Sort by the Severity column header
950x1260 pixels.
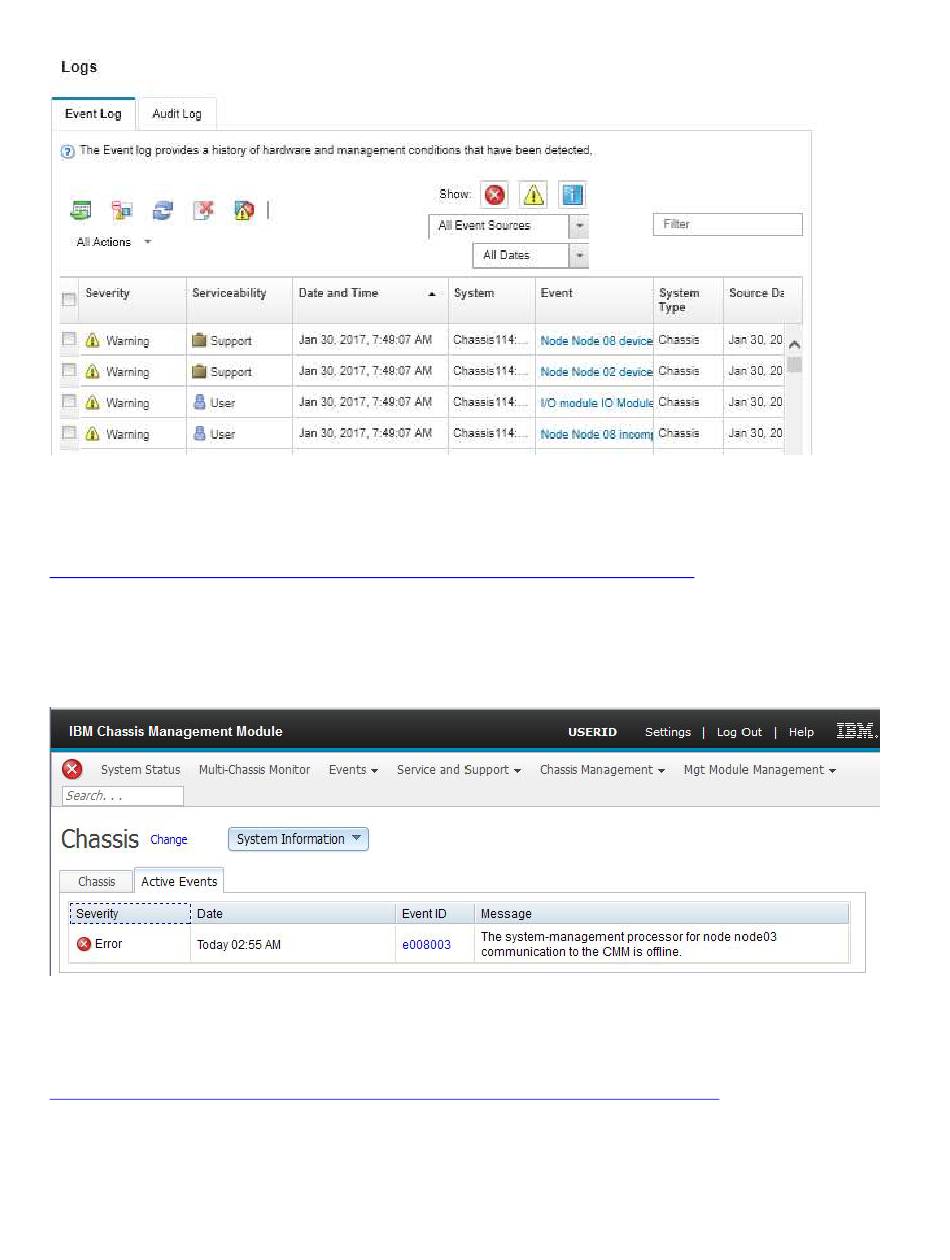(x=107, y=293)
